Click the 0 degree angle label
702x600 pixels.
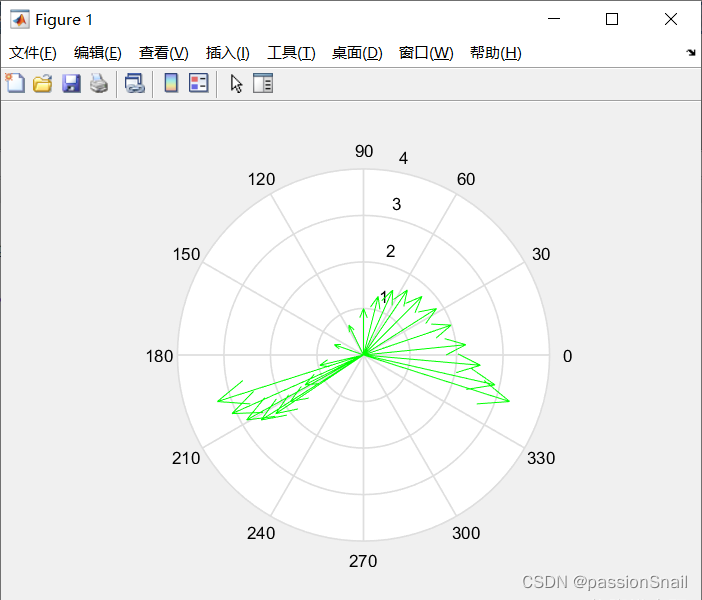pos(567,356)
